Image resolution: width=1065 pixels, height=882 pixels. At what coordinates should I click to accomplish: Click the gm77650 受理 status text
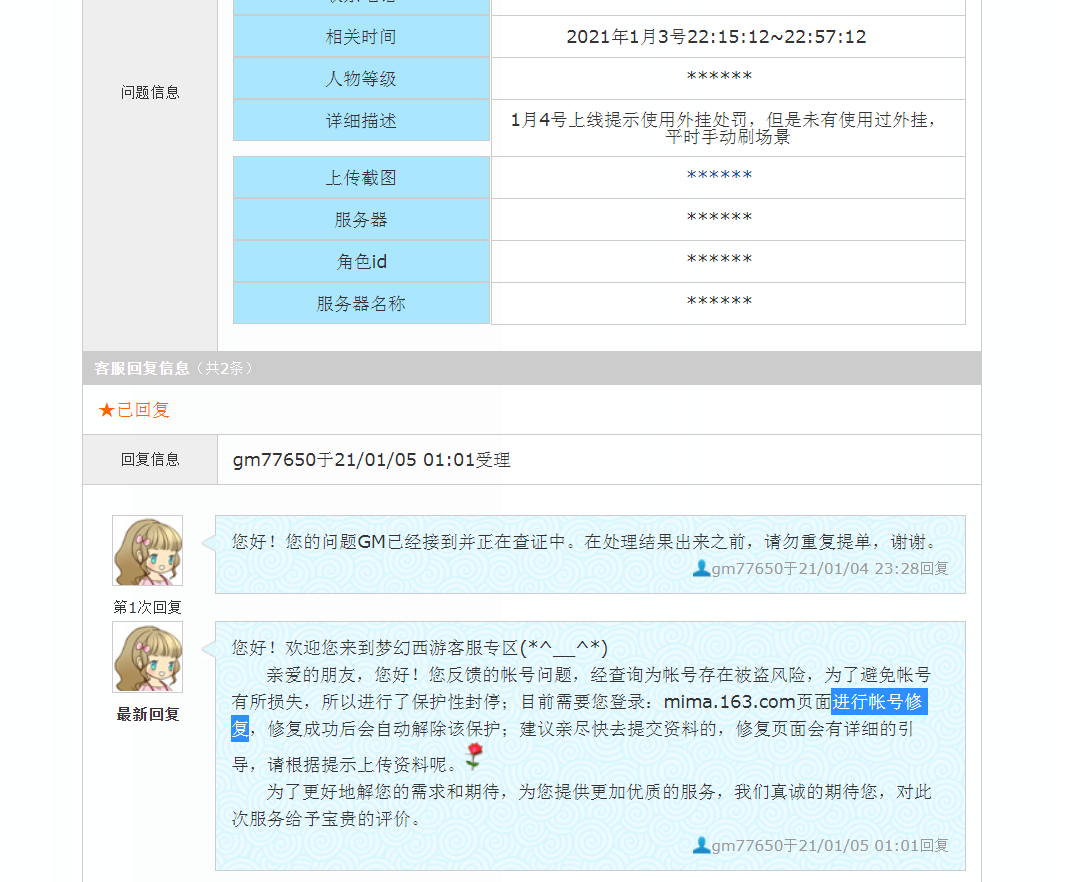(371, 460)
